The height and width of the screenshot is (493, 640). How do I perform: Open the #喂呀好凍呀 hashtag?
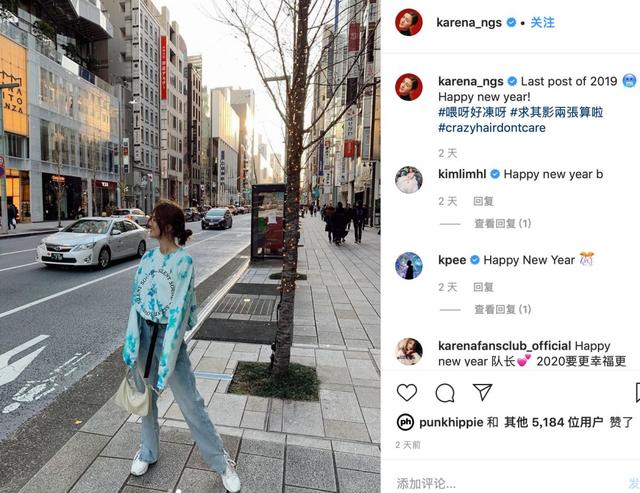coord(472,112)
